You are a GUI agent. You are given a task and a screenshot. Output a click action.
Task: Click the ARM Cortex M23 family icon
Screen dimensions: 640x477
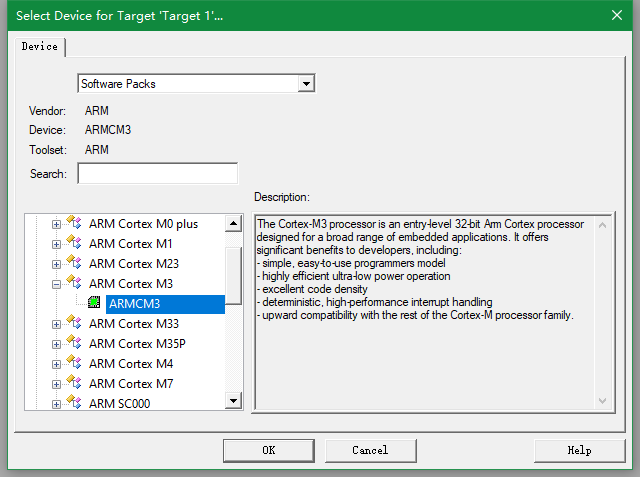point(74,263)
